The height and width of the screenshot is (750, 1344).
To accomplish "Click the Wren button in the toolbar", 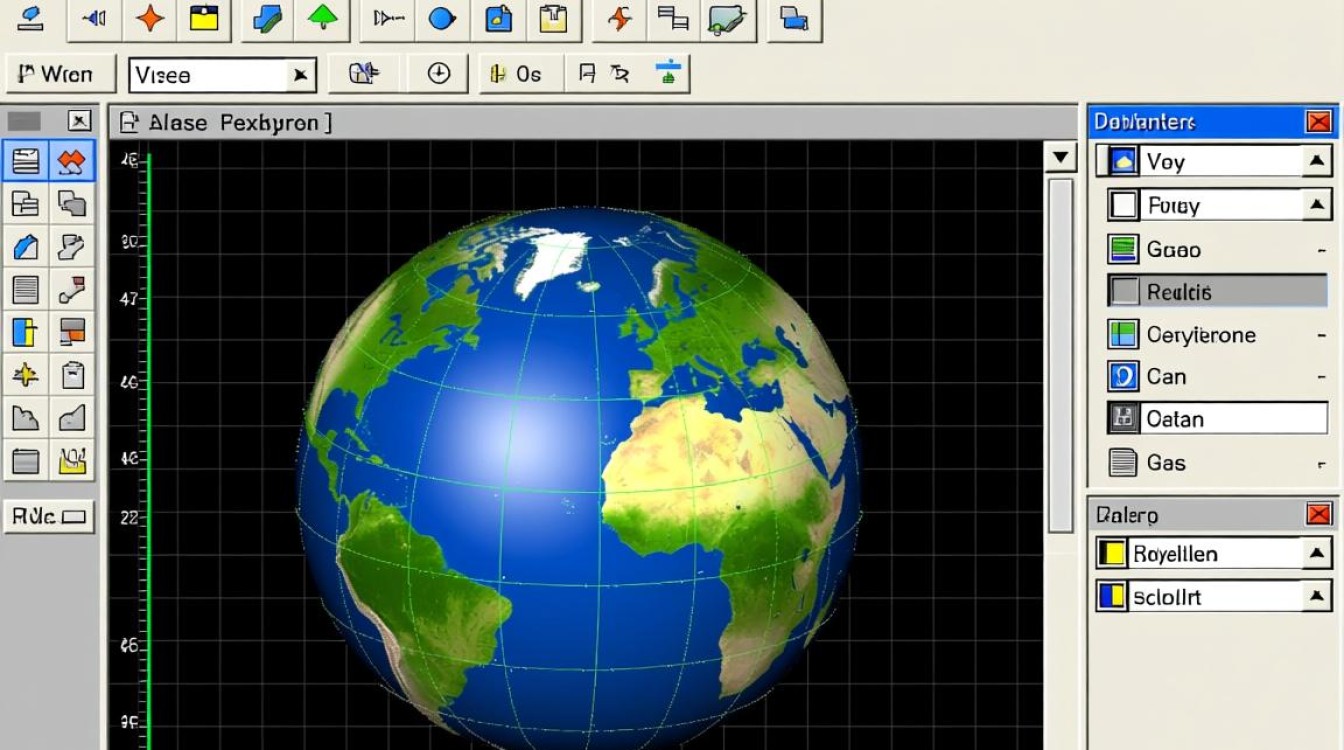I will tap(56, 75).
